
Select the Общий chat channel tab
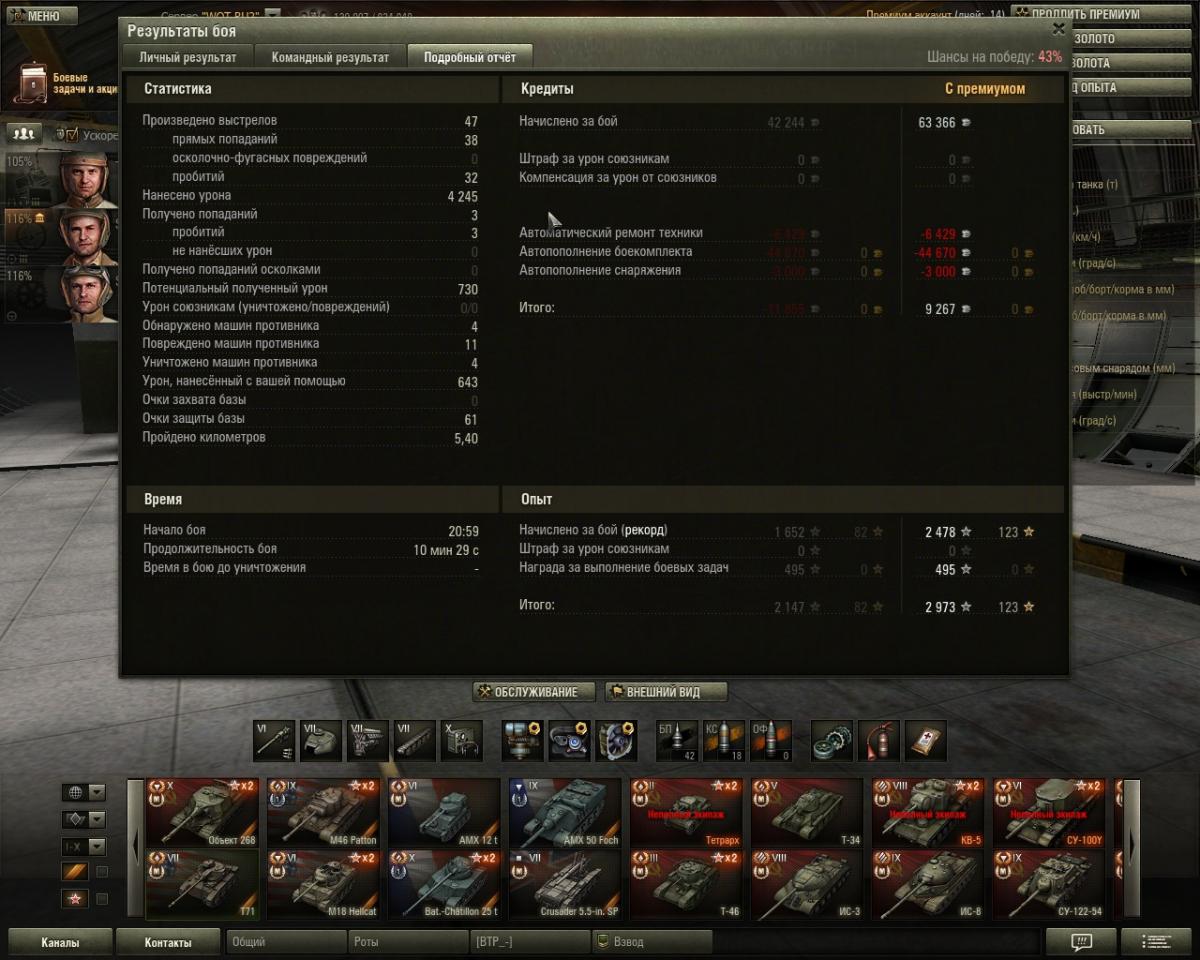click(x=286, y=942)
